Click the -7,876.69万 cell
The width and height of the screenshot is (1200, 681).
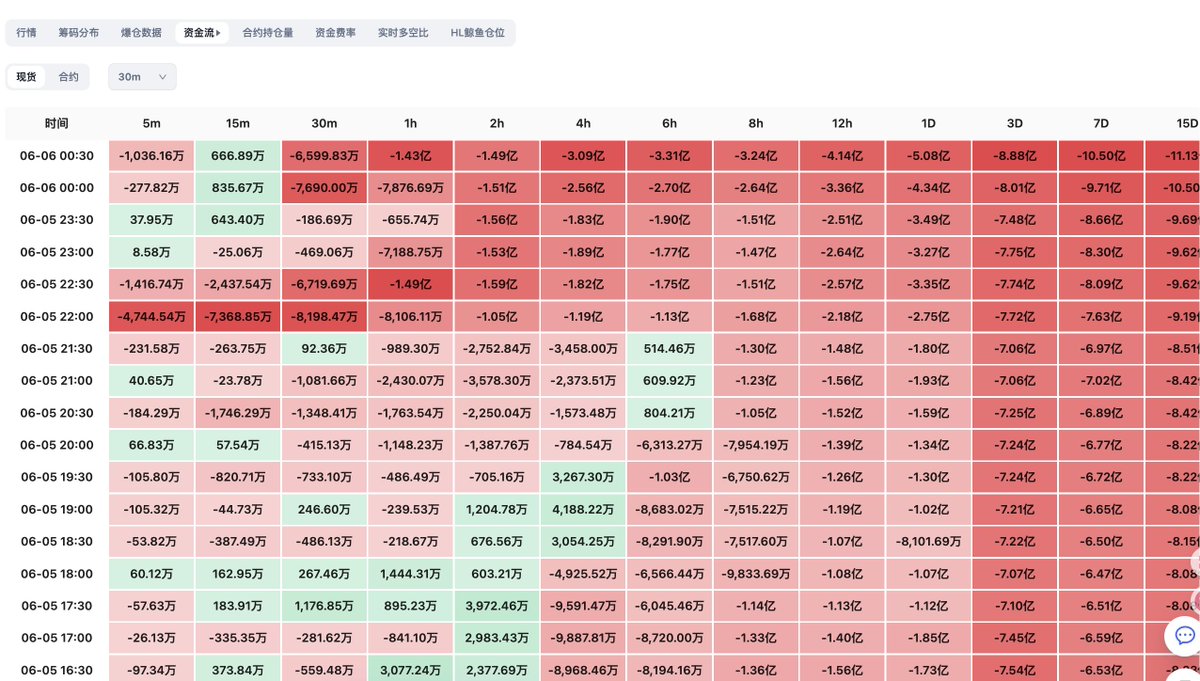coord(410,188)
